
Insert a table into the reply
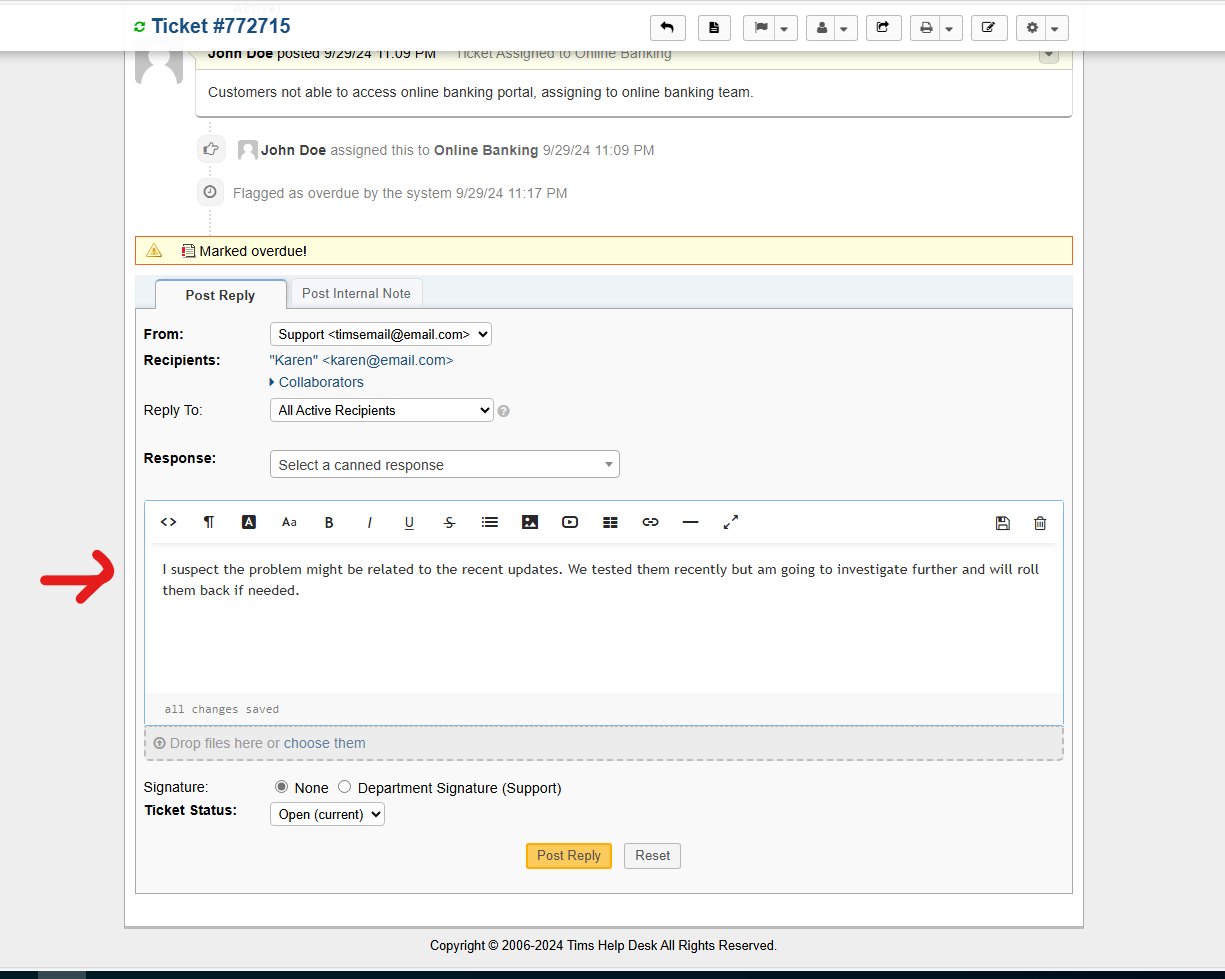tap(609, 521)
